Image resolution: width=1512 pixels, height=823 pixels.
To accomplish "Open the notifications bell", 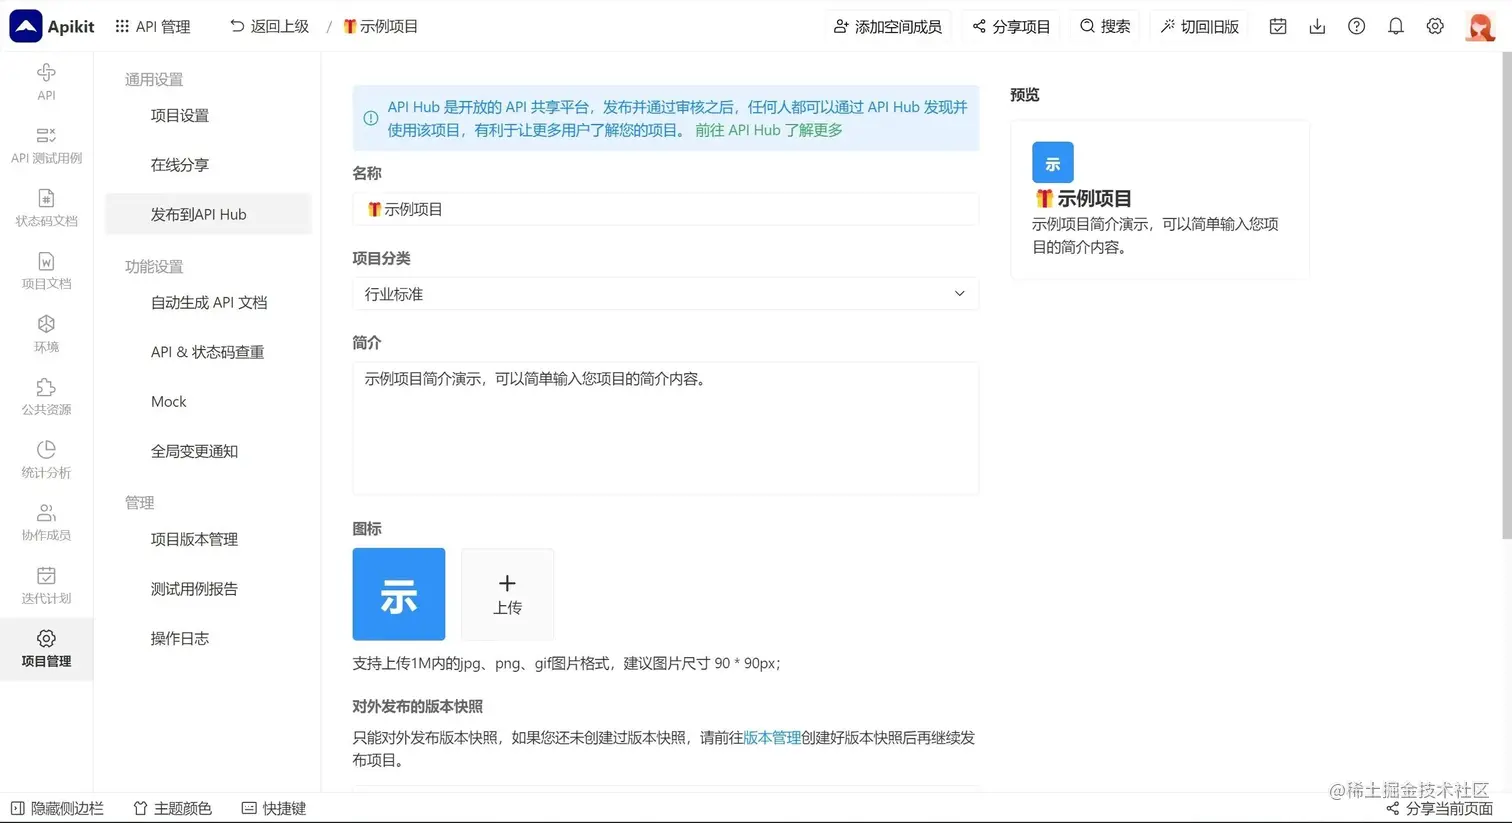I will [x=1396, y=26].
